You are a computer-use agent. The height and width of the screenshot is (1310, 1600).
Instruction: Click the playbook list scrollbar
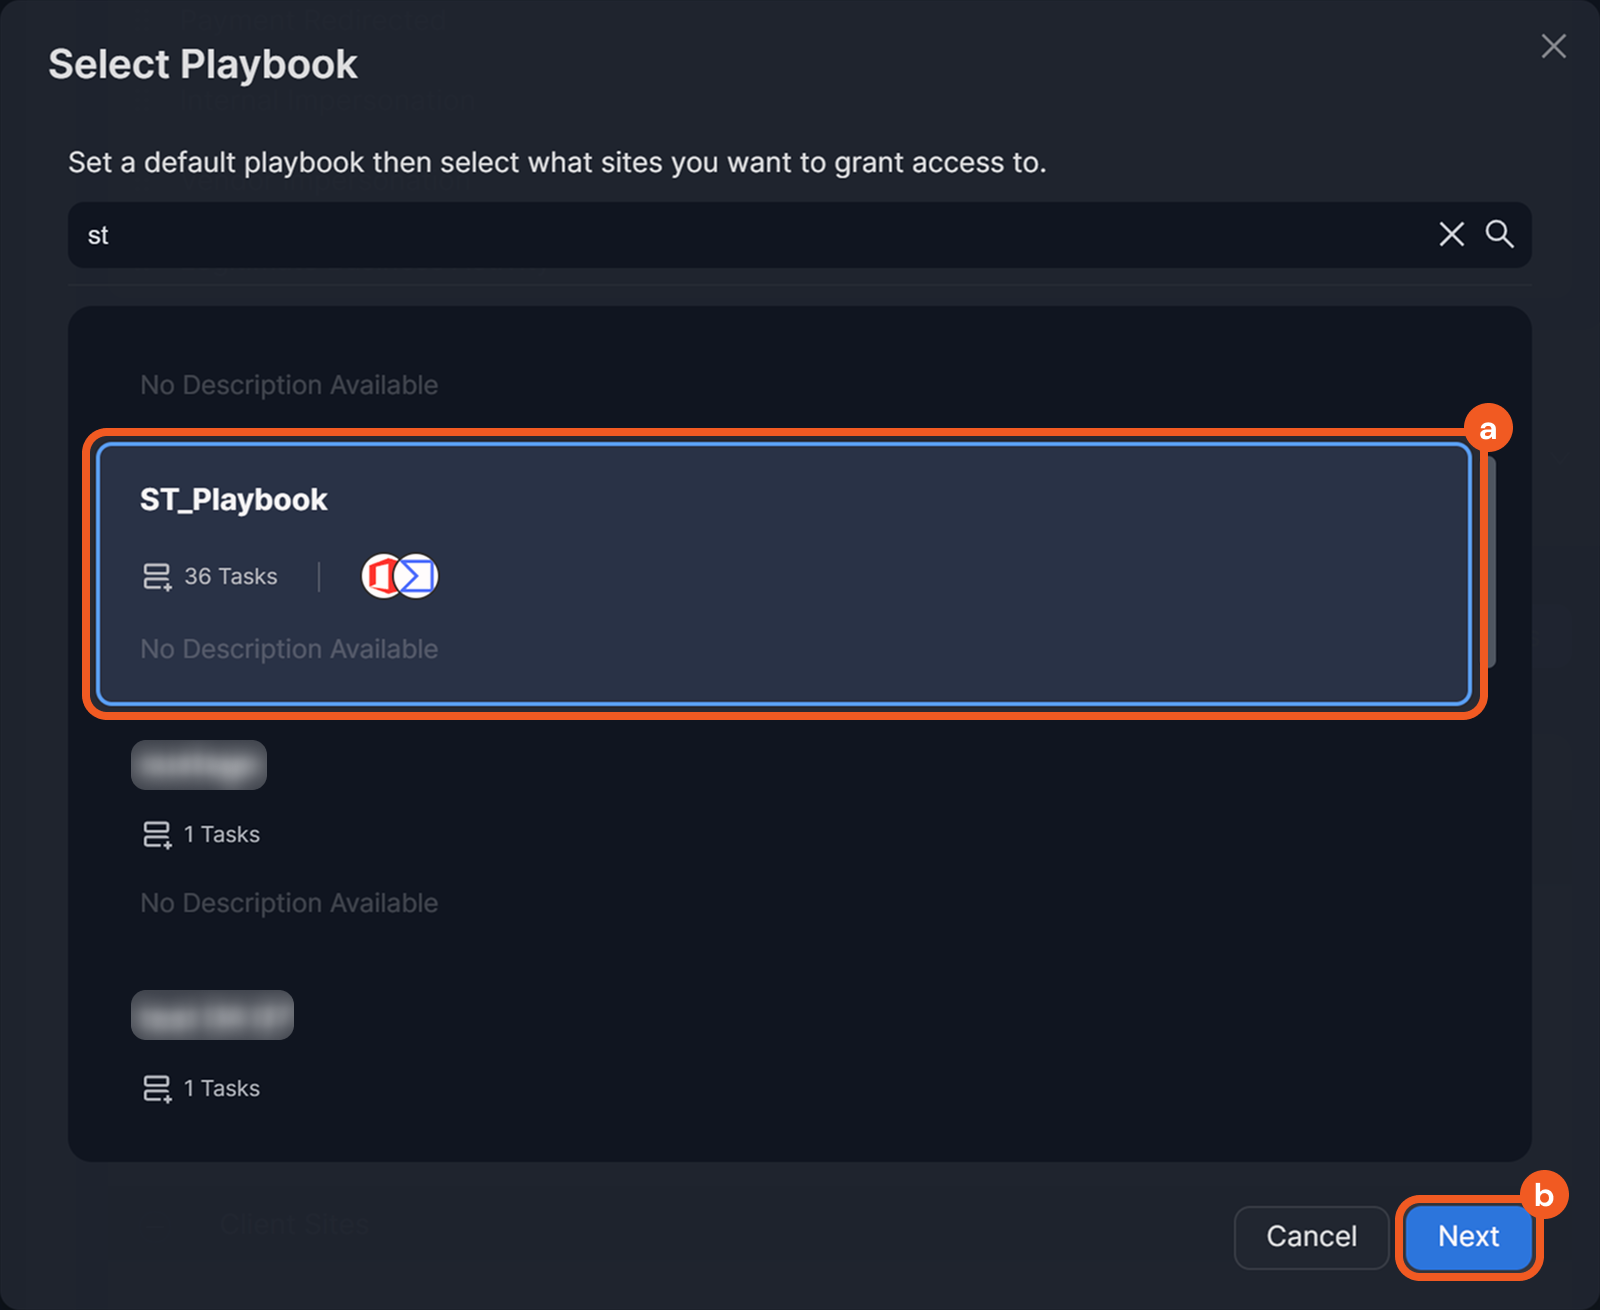click(x=1492, y=560)
